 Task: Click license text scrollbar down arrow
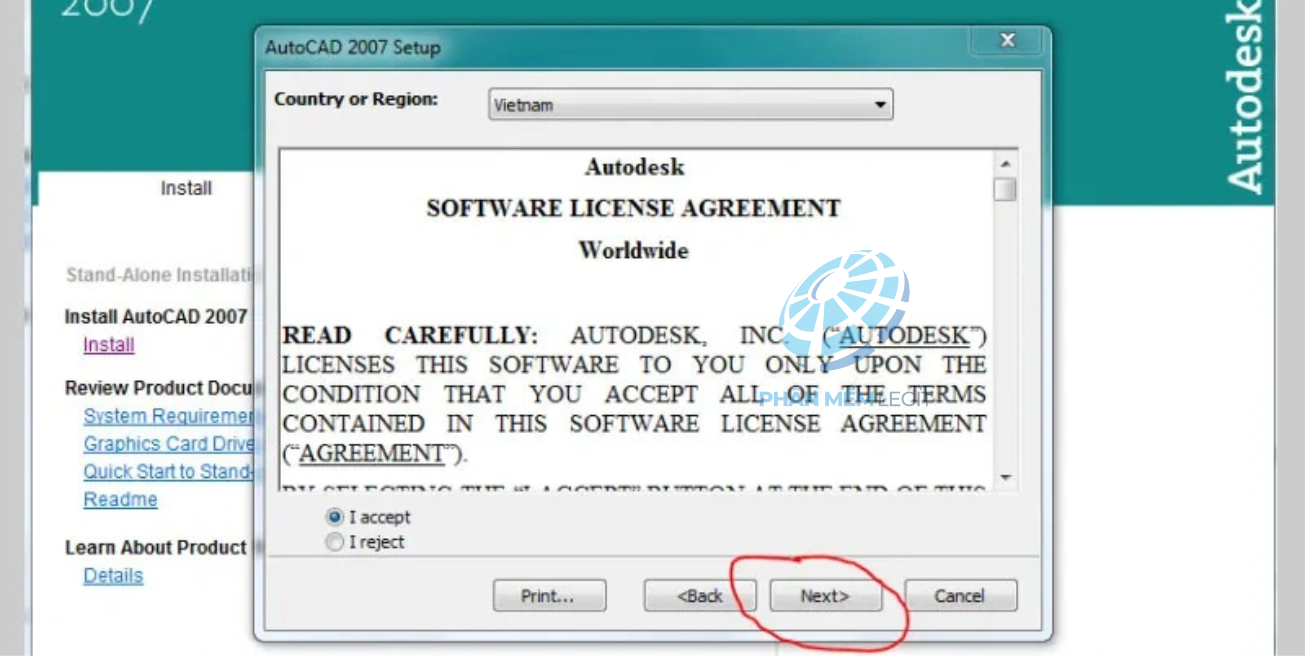point(1005,478)
